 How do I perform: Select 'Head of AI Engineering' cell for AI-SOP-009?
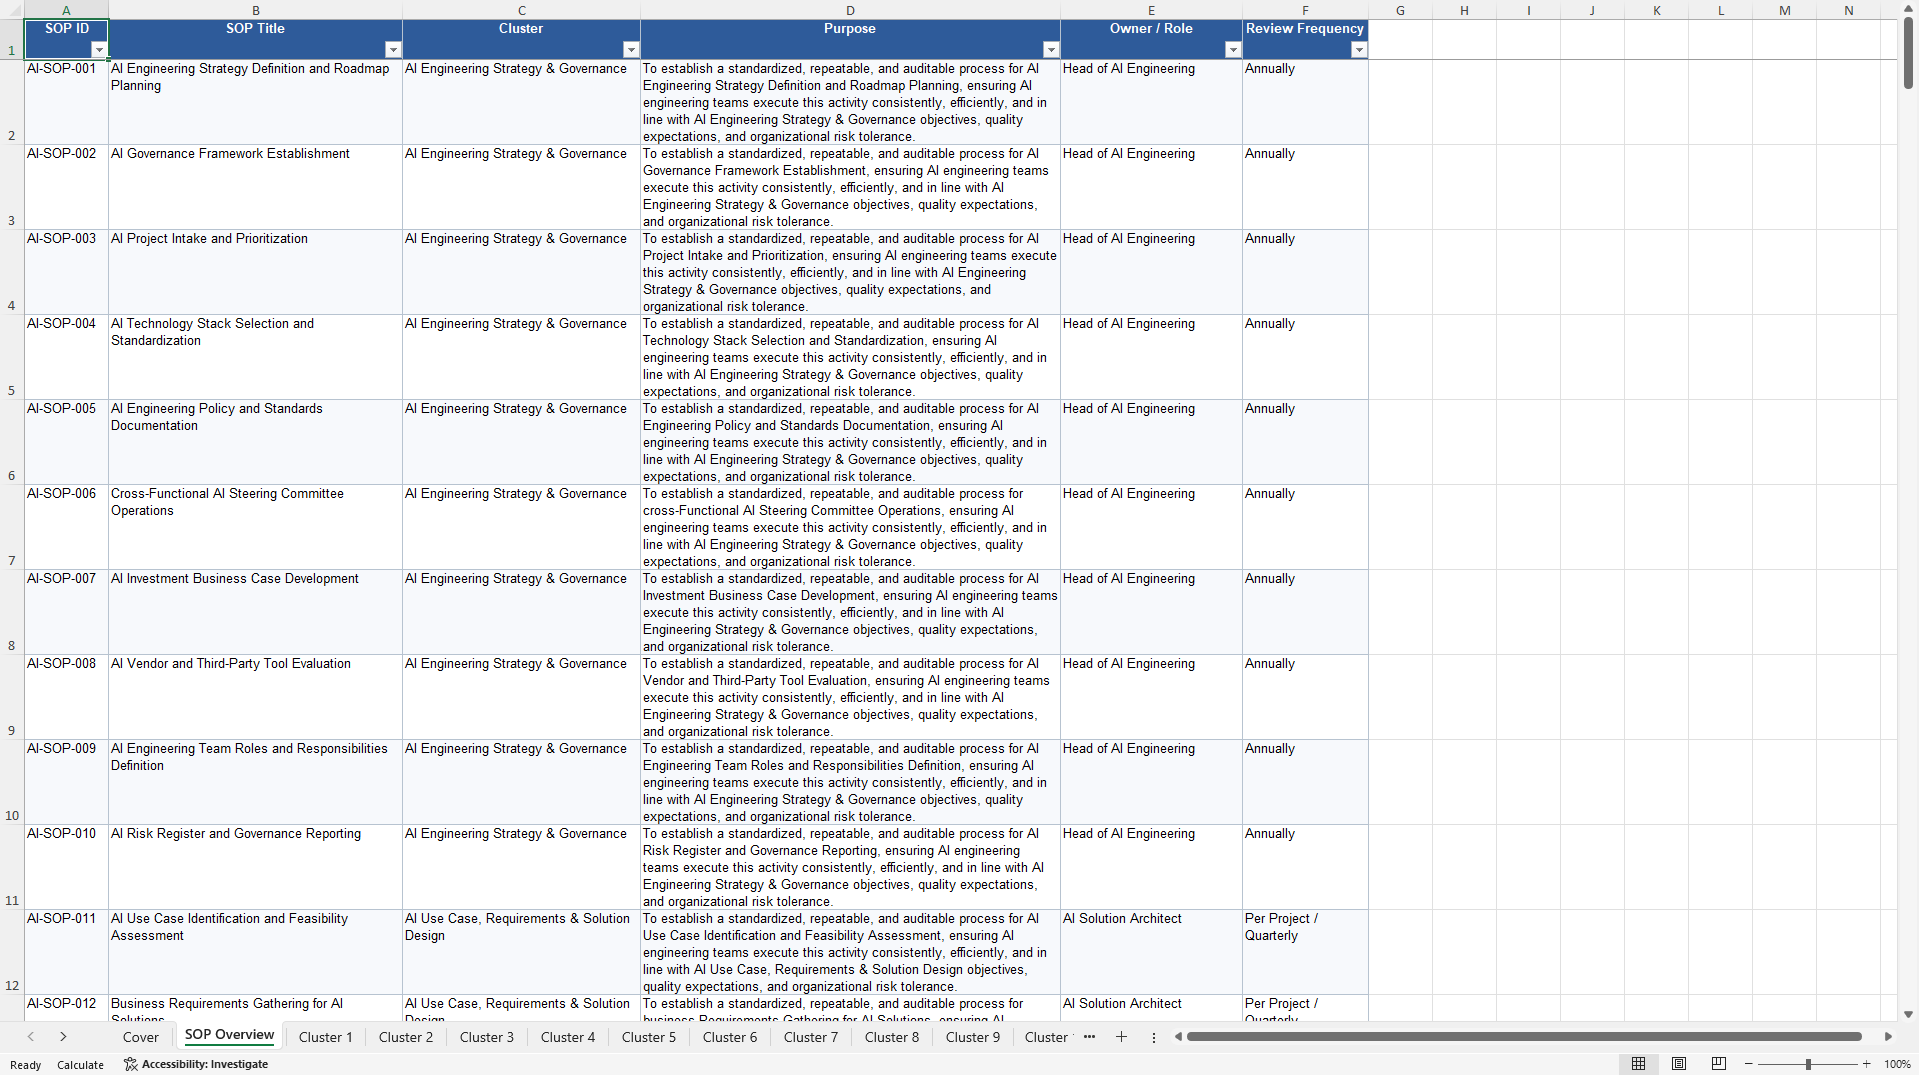(x=1151, y=782)
